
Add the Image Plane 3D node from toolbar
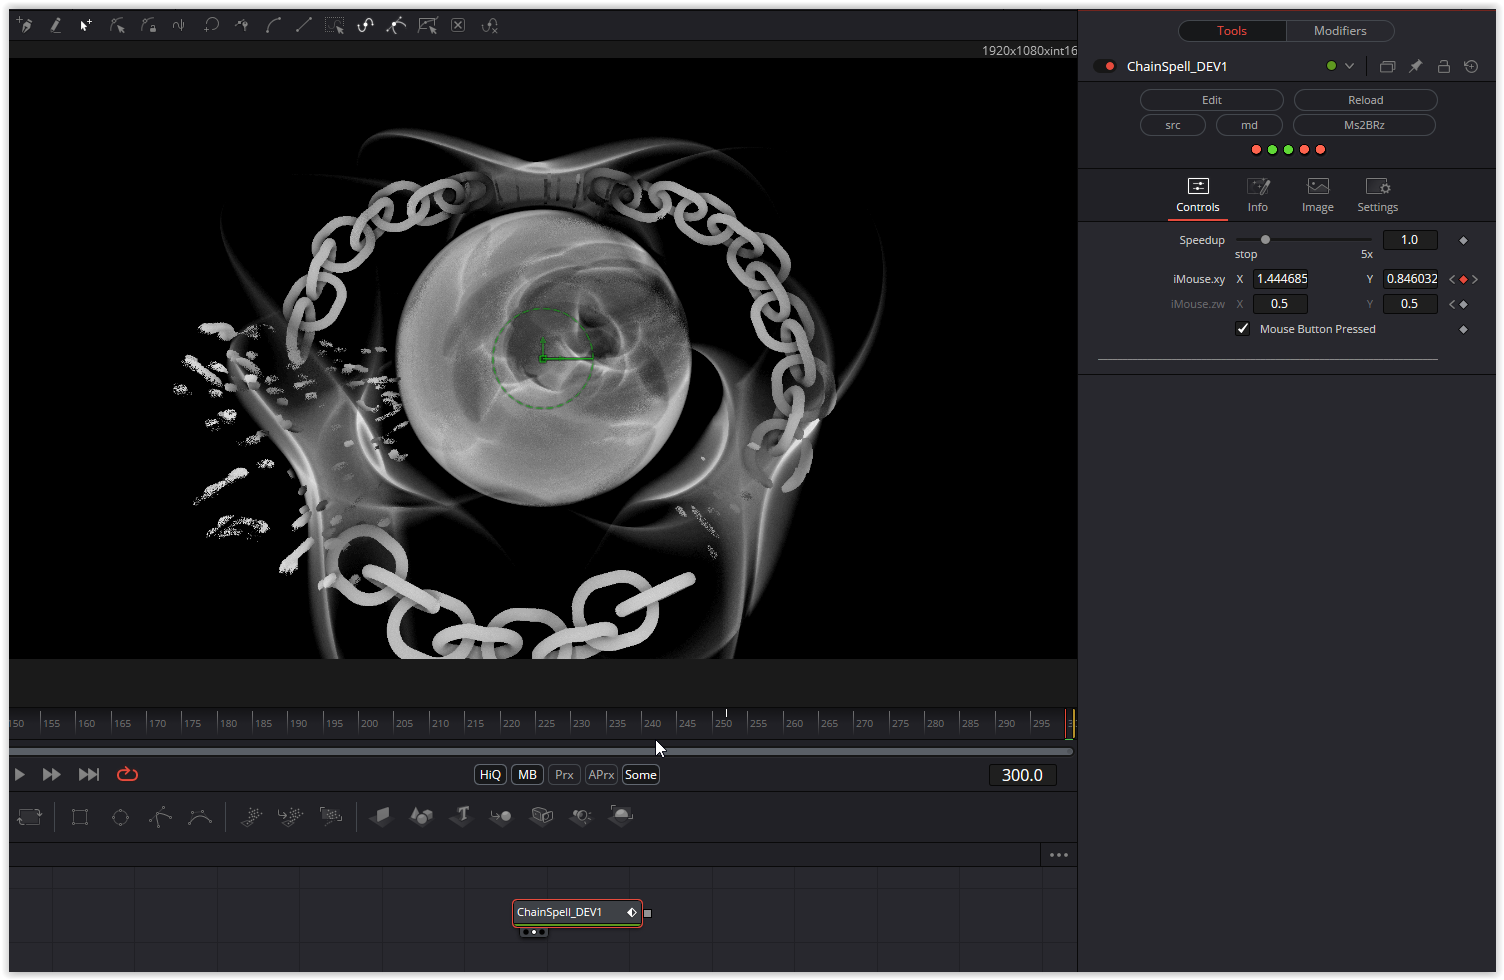click(x=381, y=816)
